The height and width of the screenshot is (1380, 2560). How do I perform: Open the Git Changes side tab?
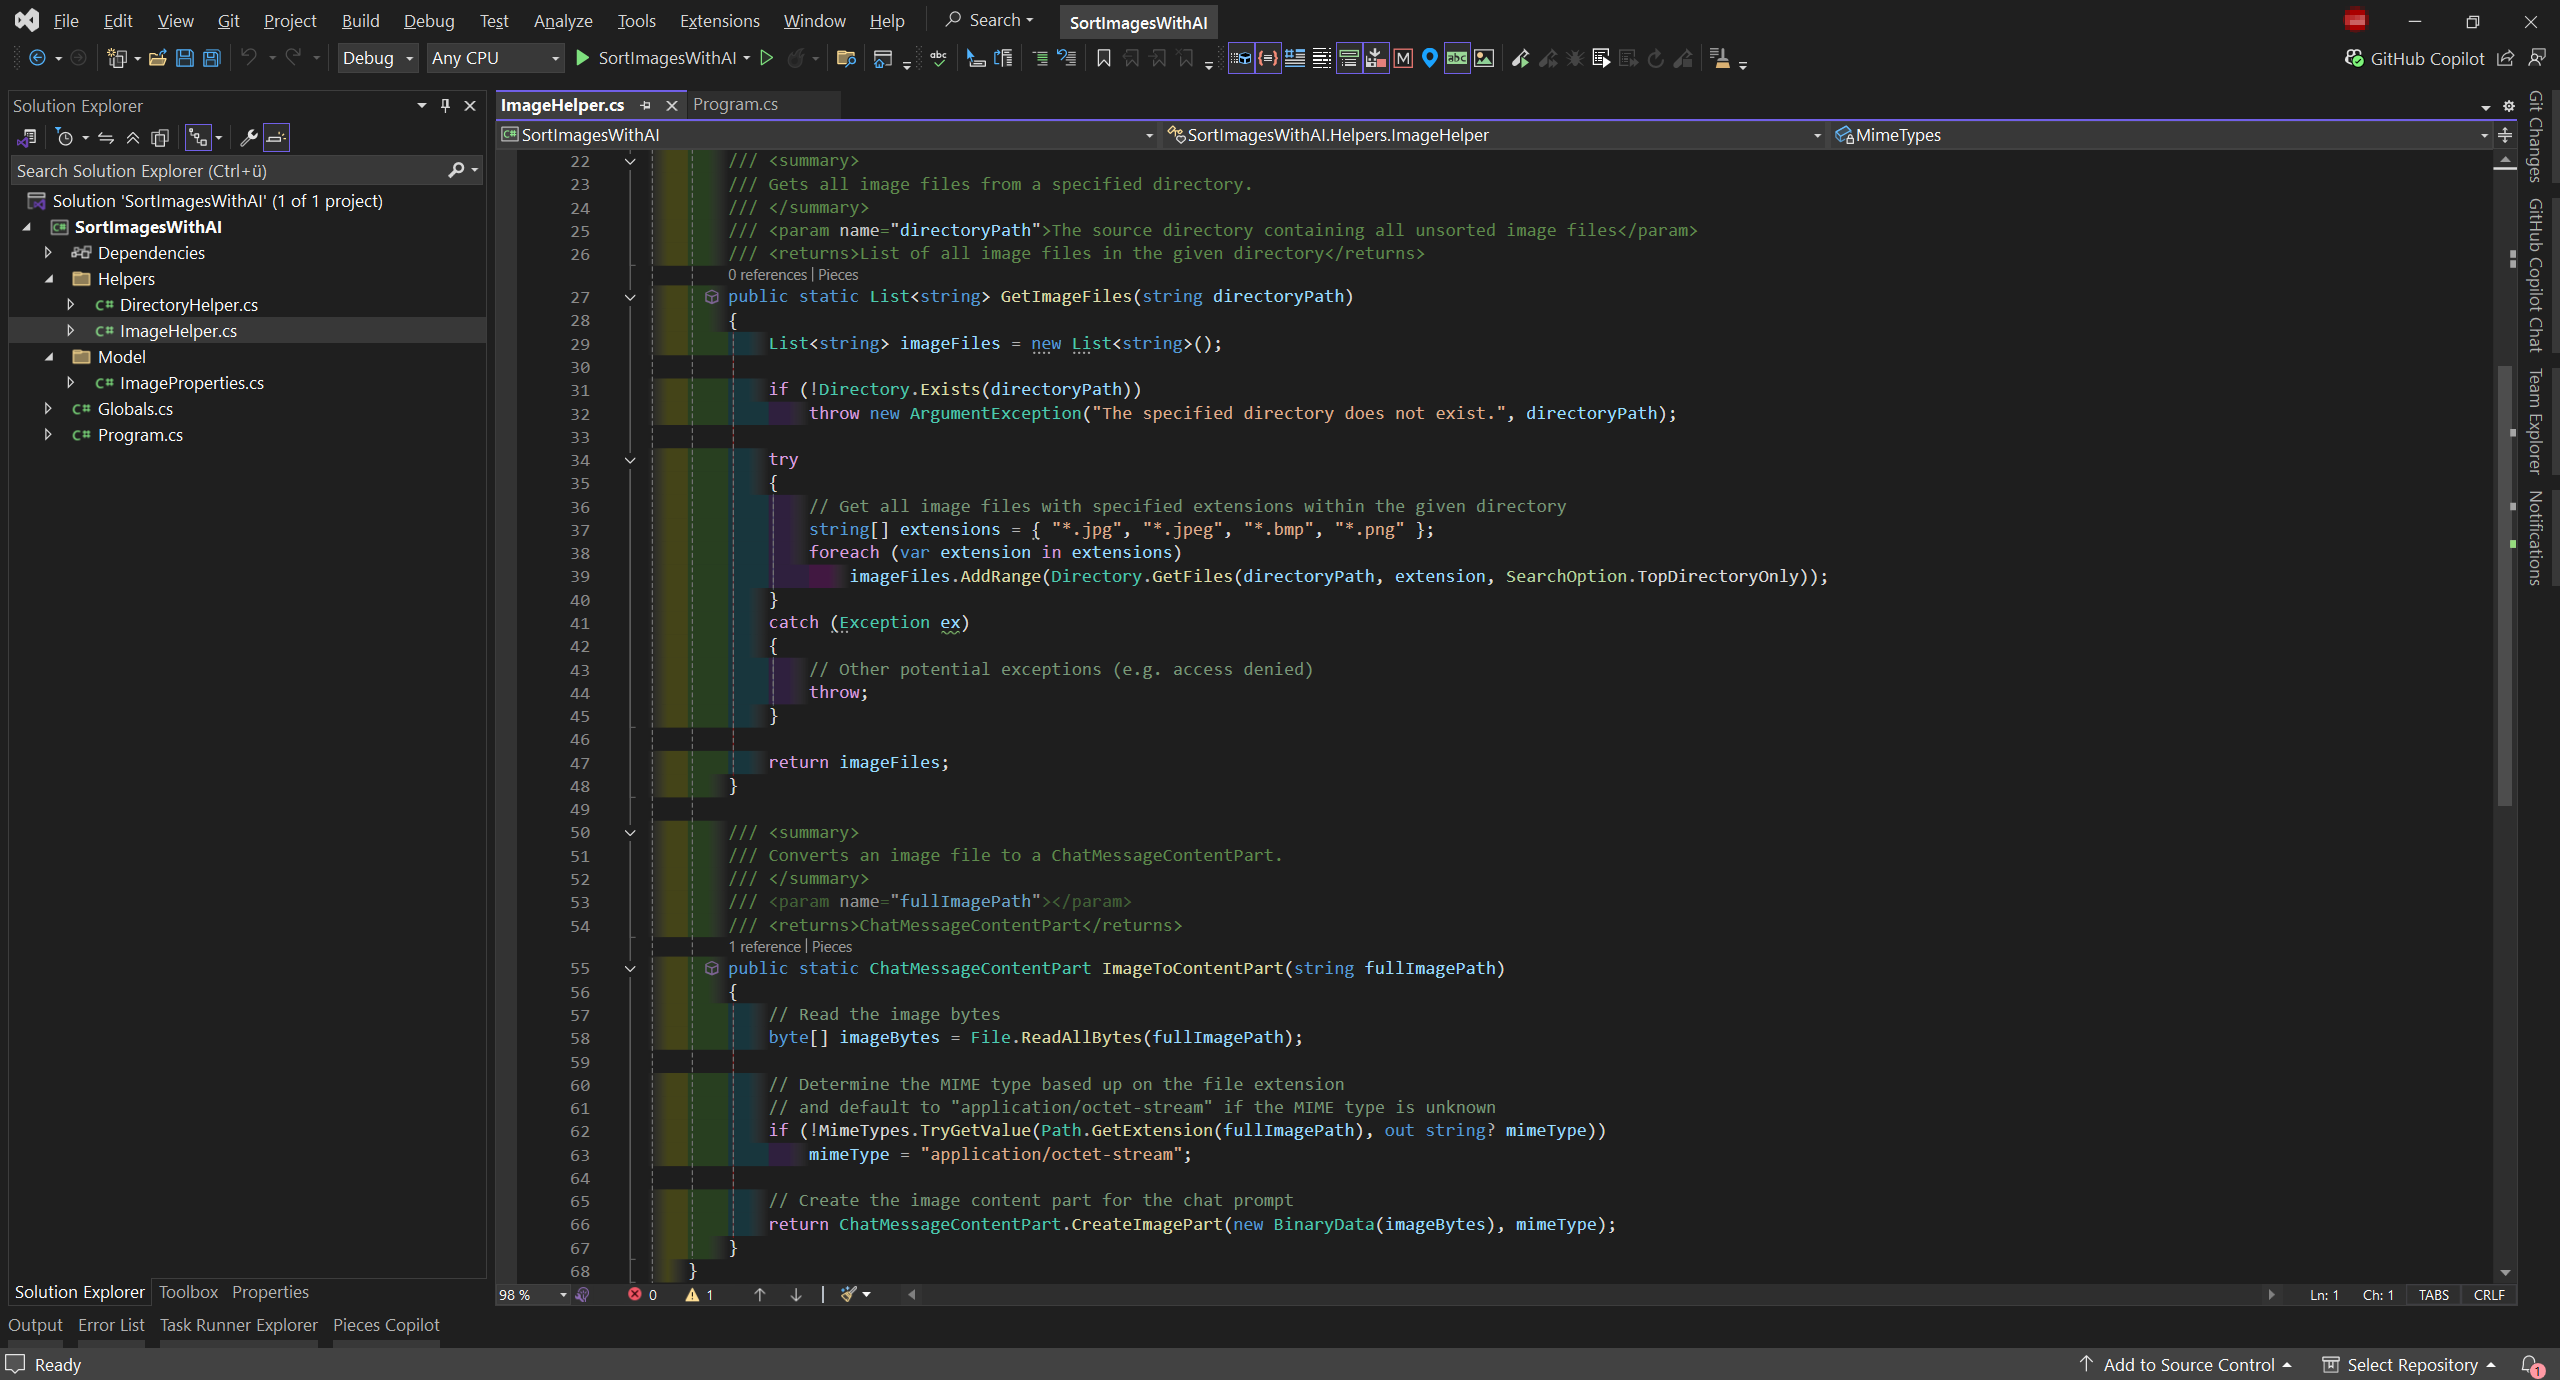click(2535, 137)
